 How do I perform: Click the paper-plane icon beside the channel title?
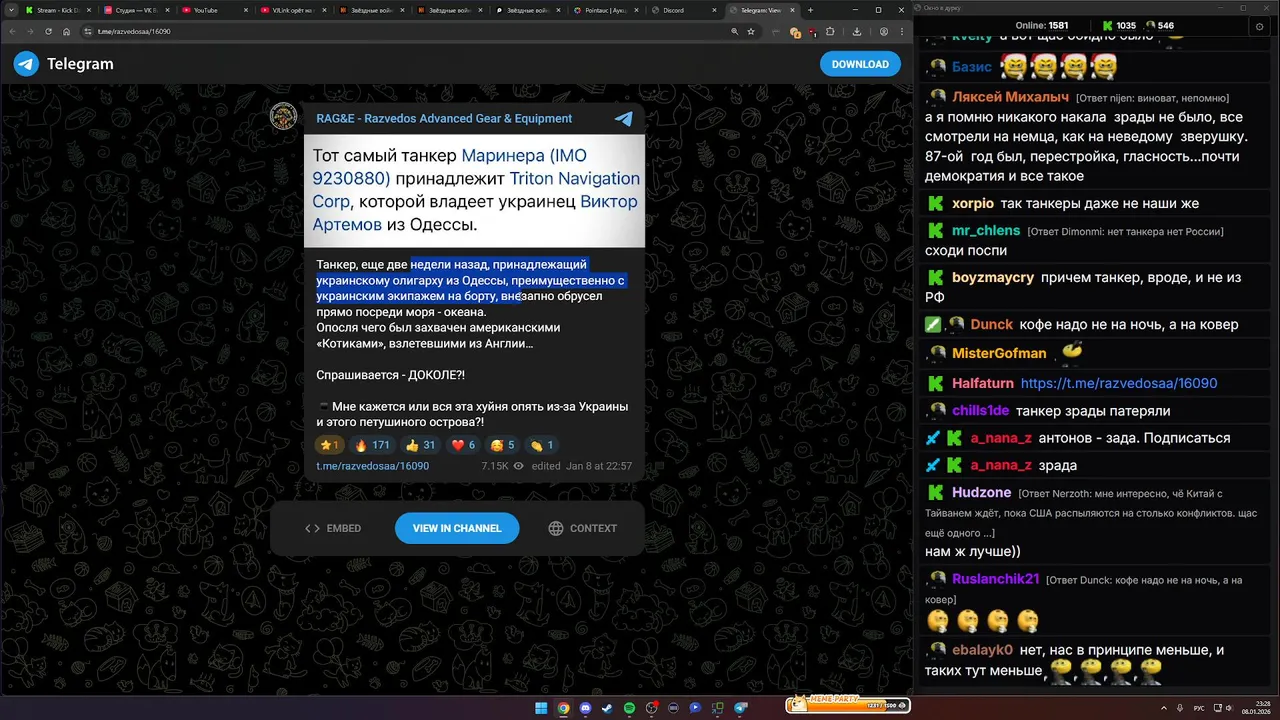[x=623, y=118]
